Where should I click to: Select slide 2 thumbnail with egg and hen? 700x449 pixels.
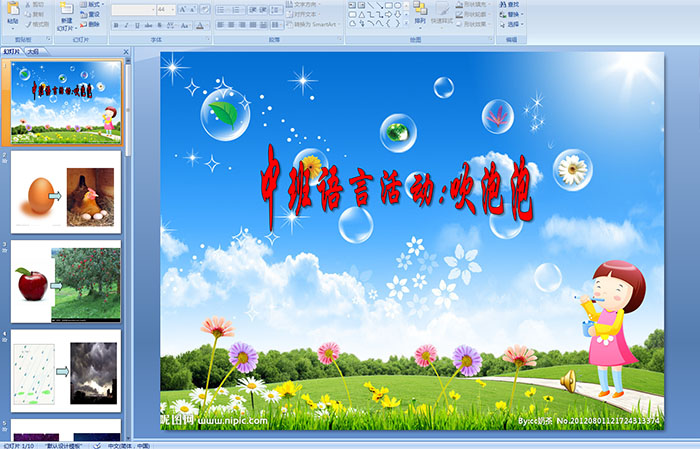(x=66, y=192)
